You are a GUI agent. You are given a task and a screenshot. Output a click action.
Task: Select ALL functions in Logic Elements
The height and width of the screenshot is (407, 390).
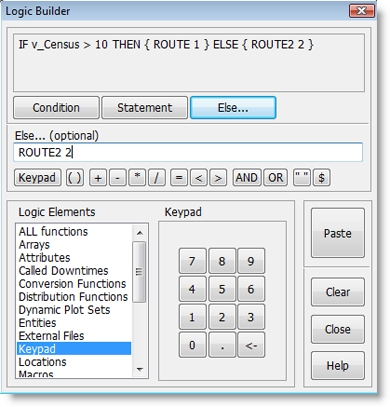pyautogui.click(x=74, y=231)
